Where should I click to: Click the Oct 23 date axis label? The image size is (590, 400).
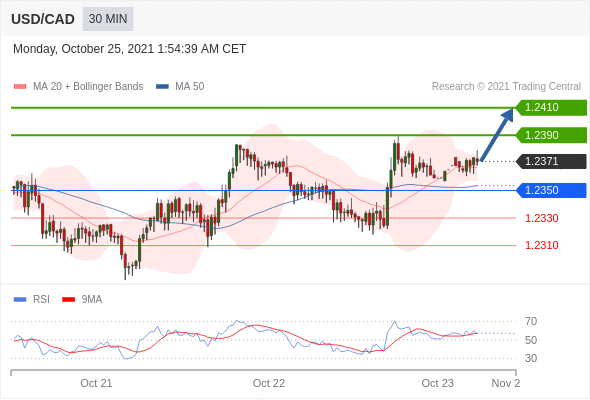click(x=438, y=383)
